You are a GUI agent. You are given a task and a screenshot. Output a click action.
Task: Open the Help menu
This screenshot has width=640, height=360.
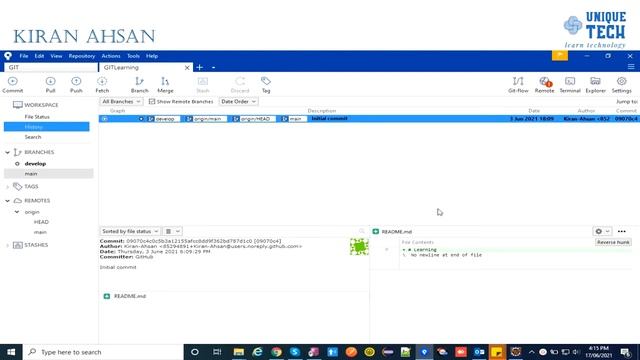point(152,56)
